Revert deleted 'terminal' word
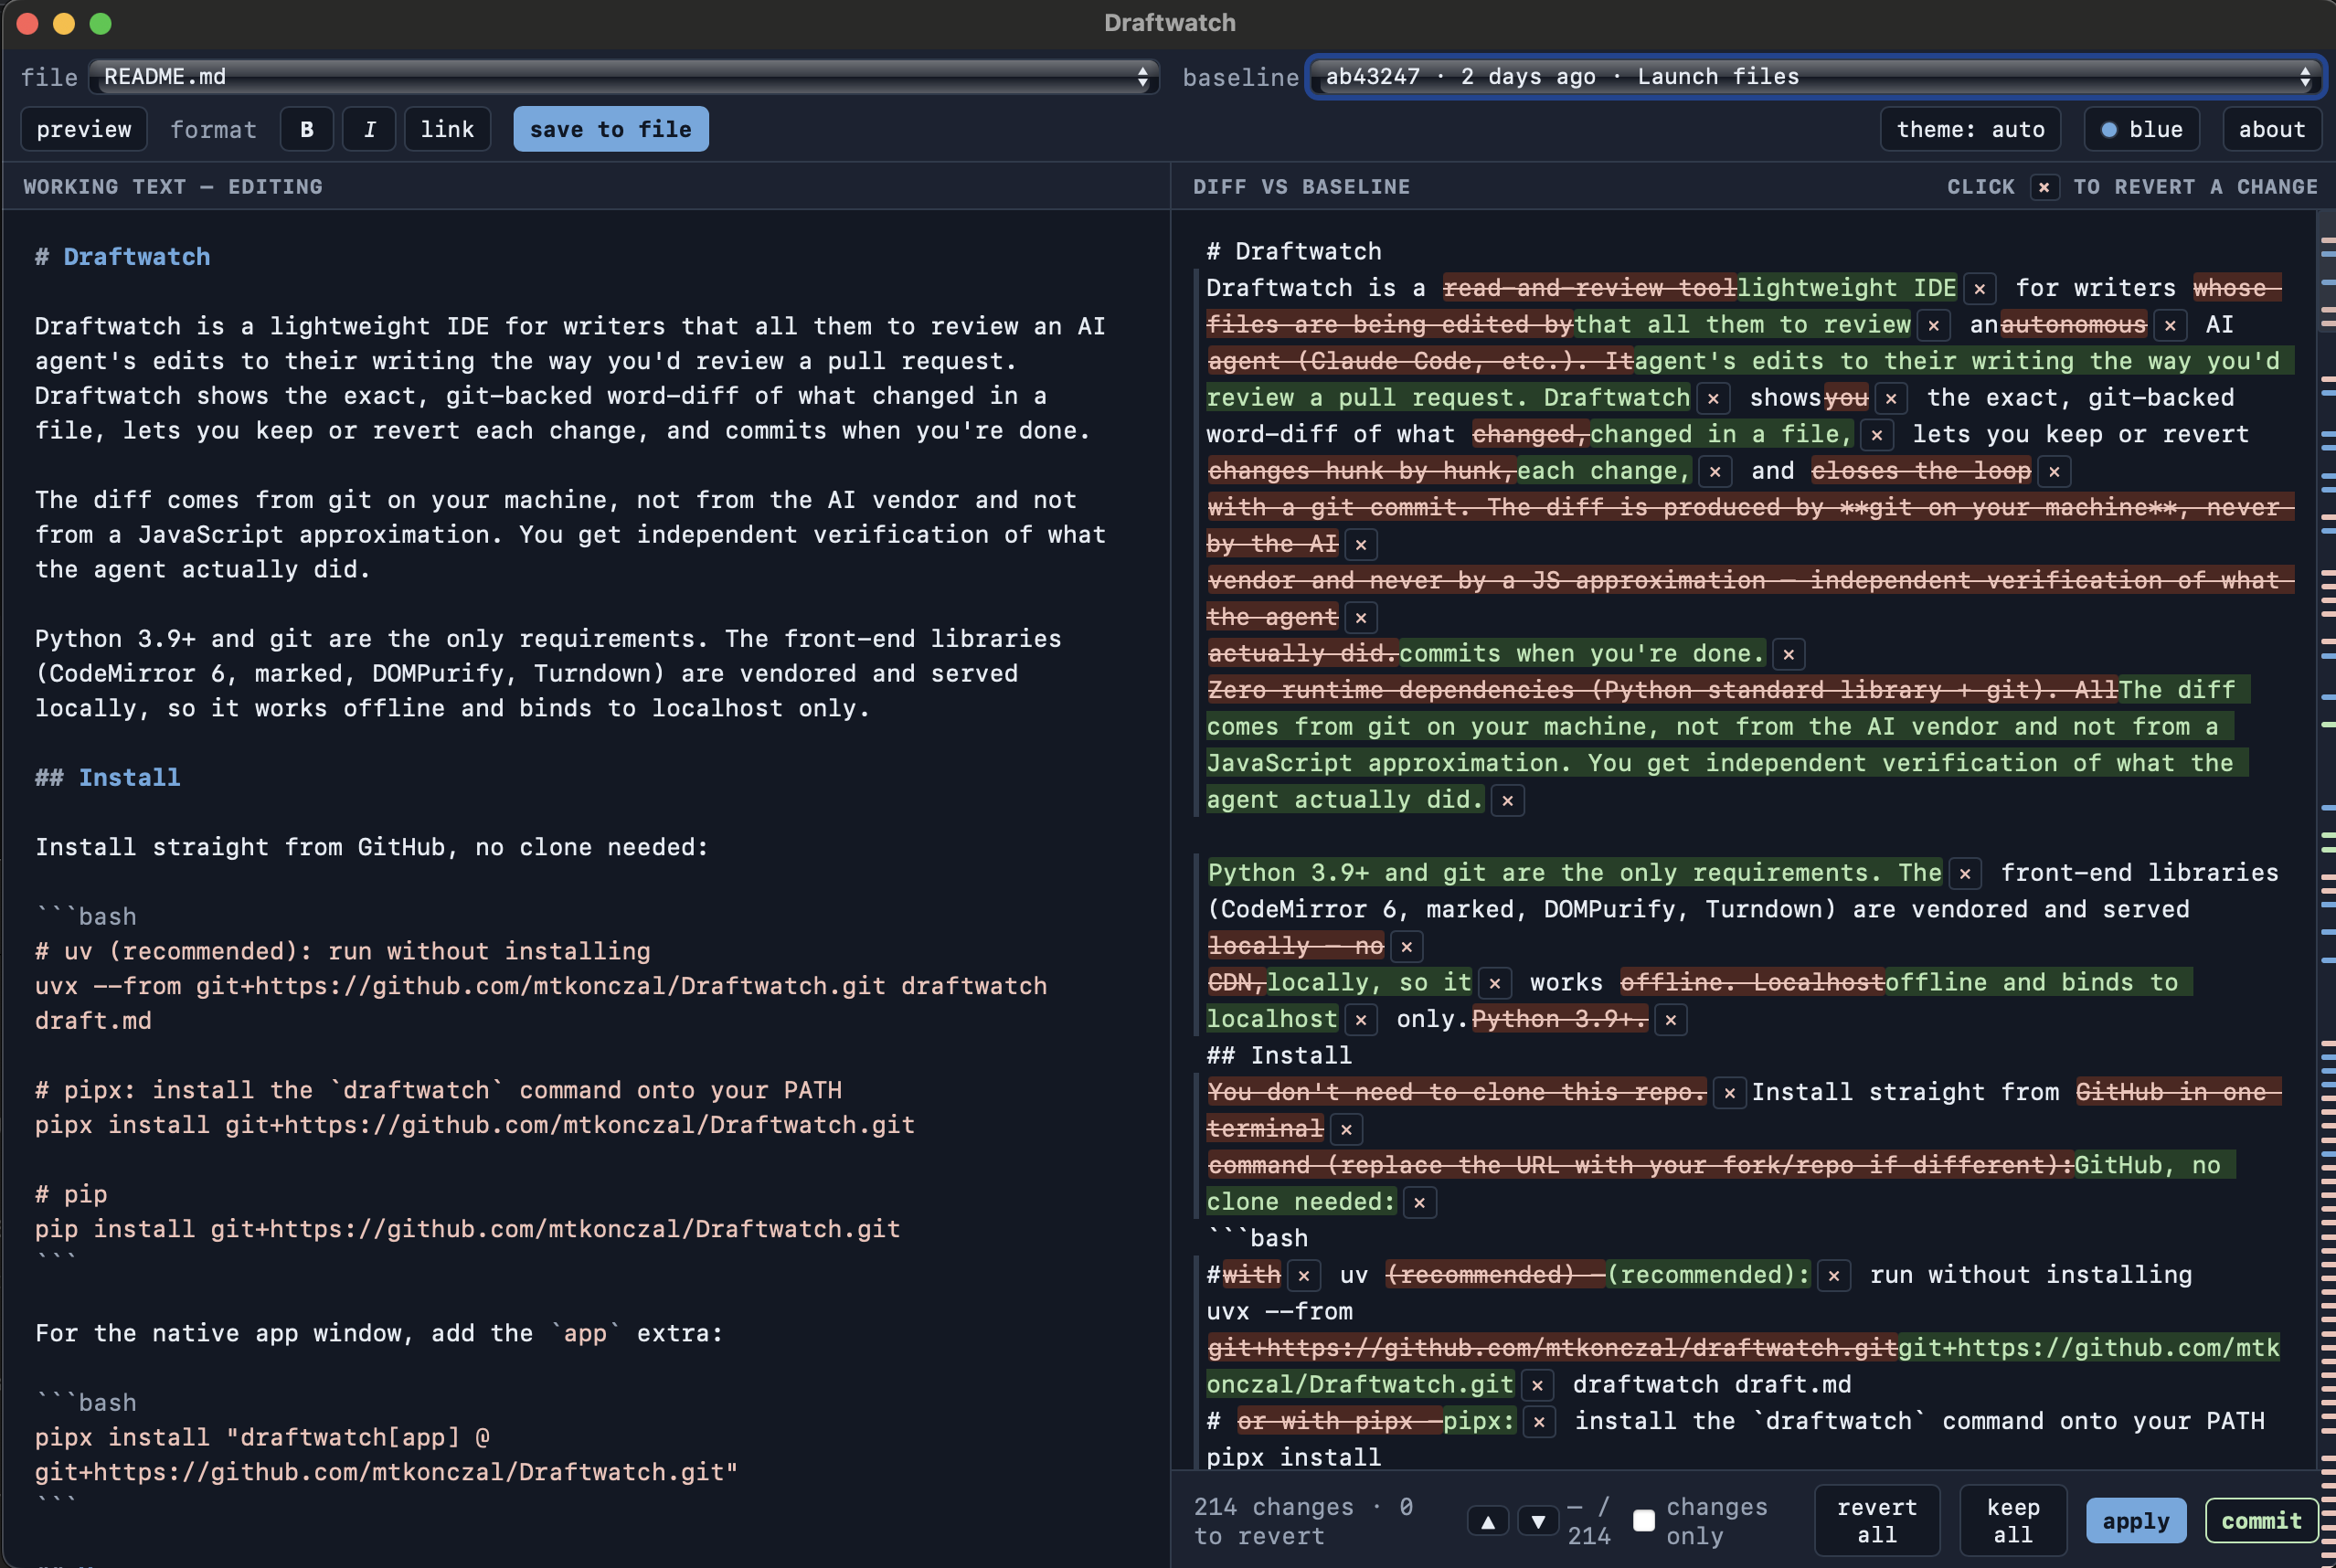This screenshot has width=2336, height=1568. click(x=1346, y=1130)
